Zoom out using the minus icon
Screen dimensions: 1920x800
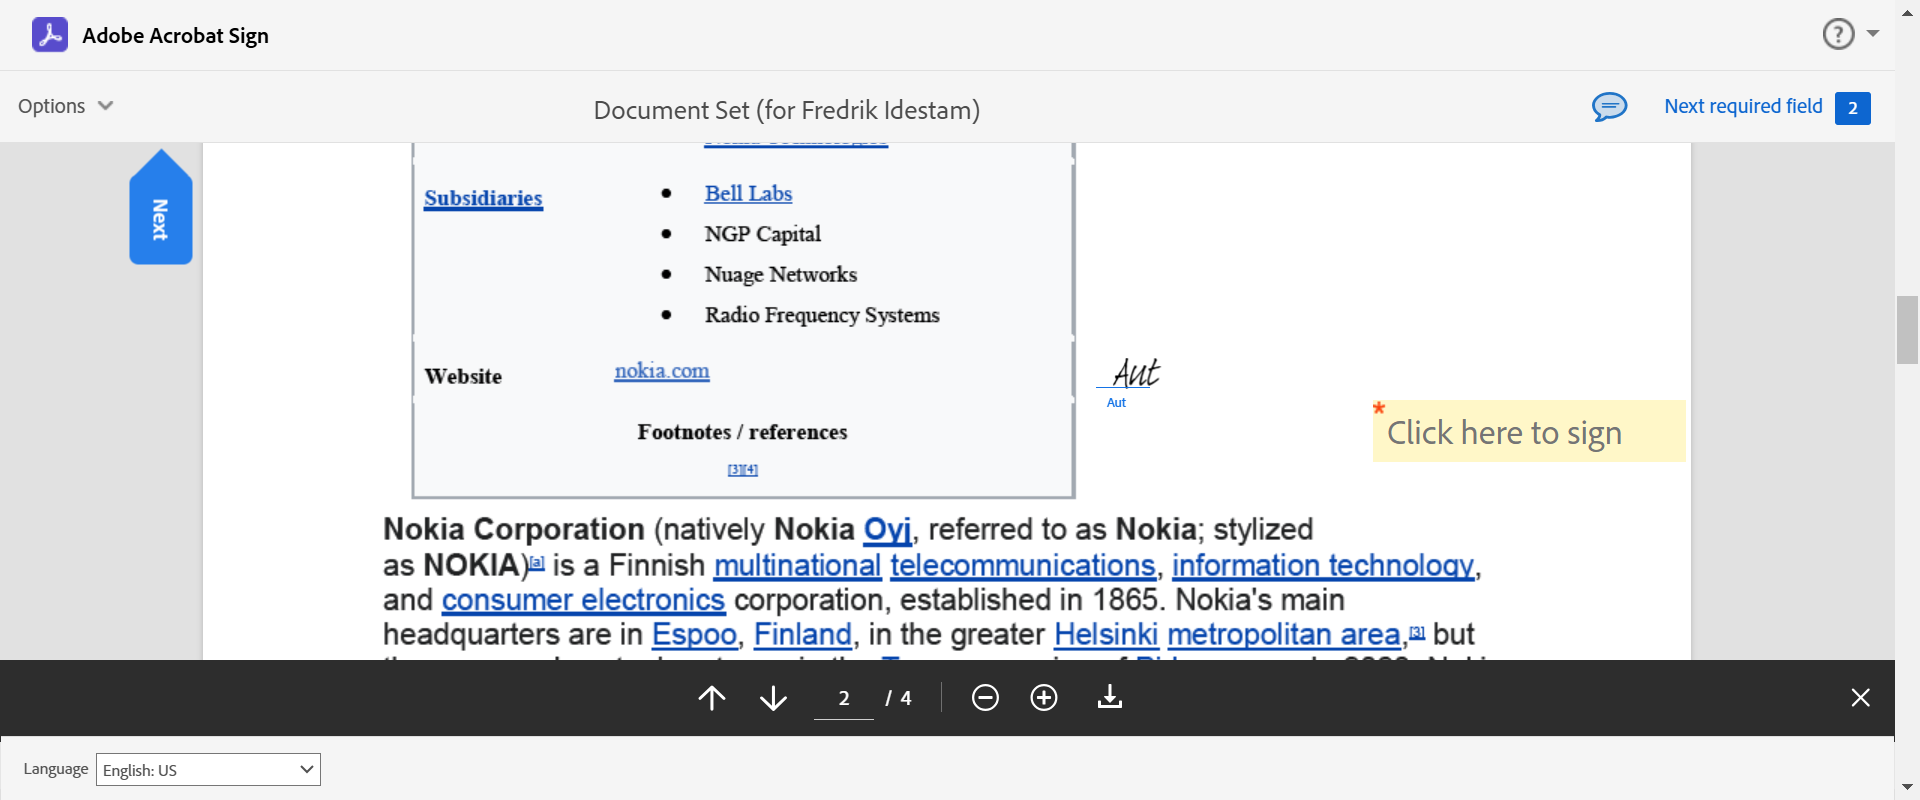pos(985,698)
